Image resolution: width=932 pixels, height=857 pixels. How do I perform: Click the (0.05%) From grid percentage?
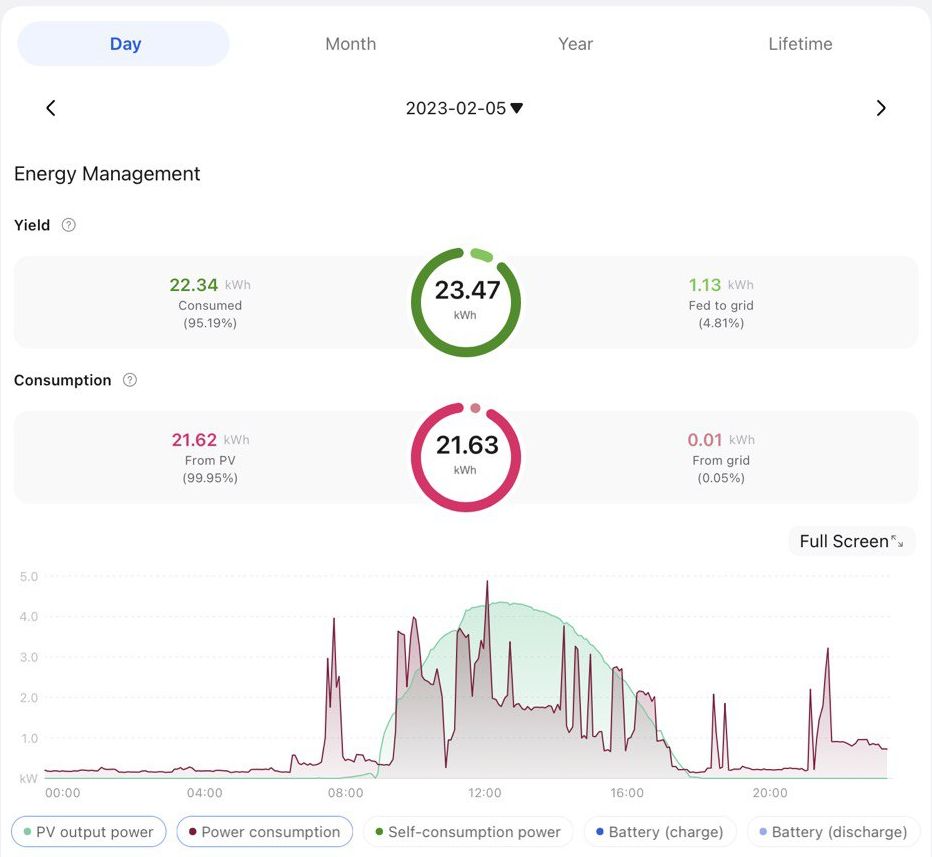pos(721,478)
